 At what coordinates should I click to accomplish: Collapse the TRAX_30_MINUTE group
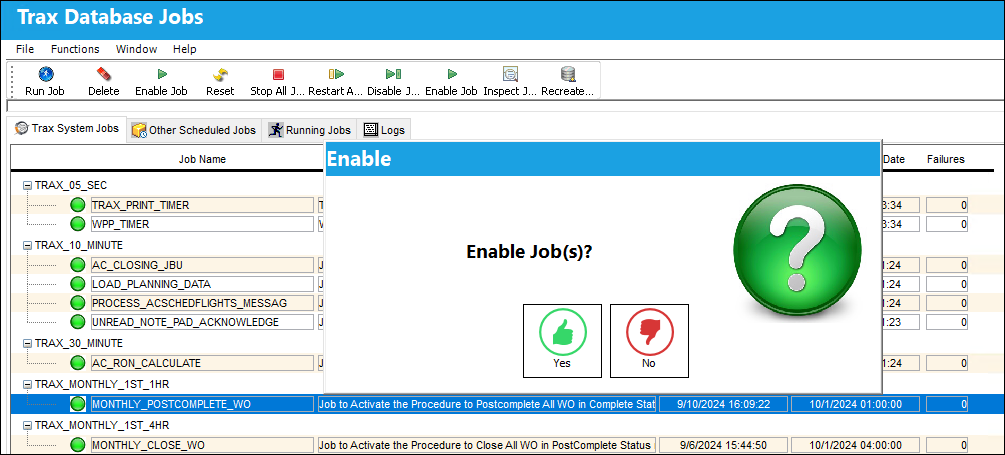[x=28, y=343]
